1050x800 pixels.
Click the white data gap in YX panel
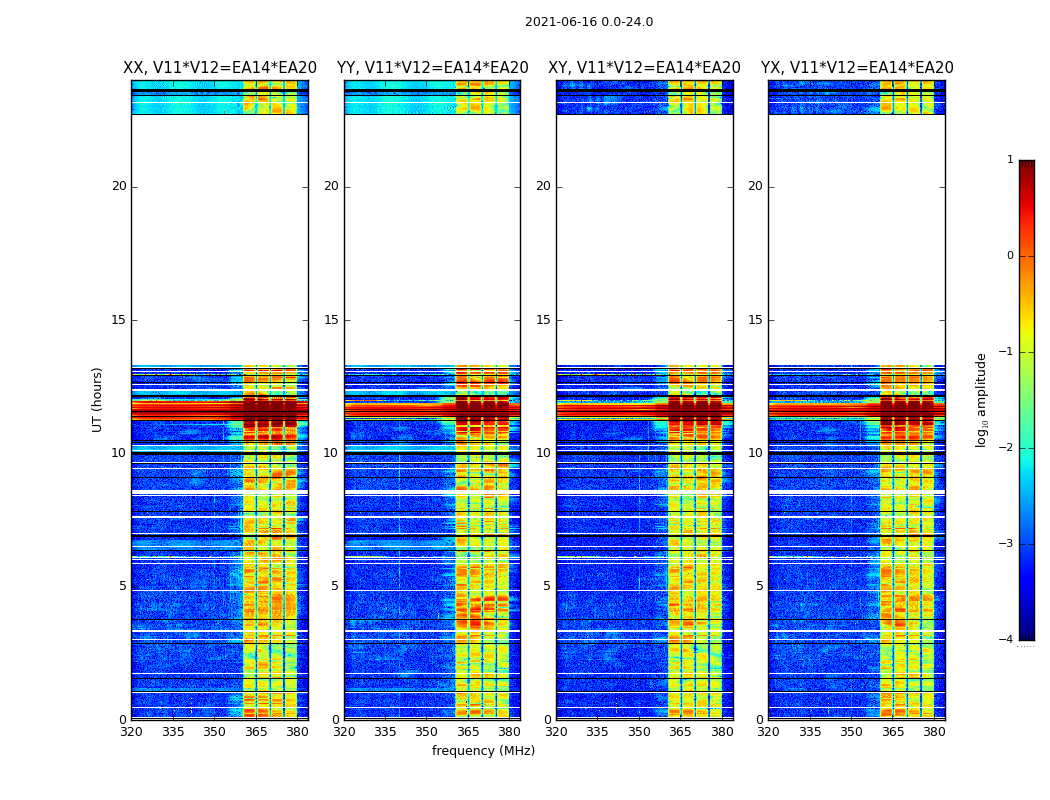coord(857,240)
